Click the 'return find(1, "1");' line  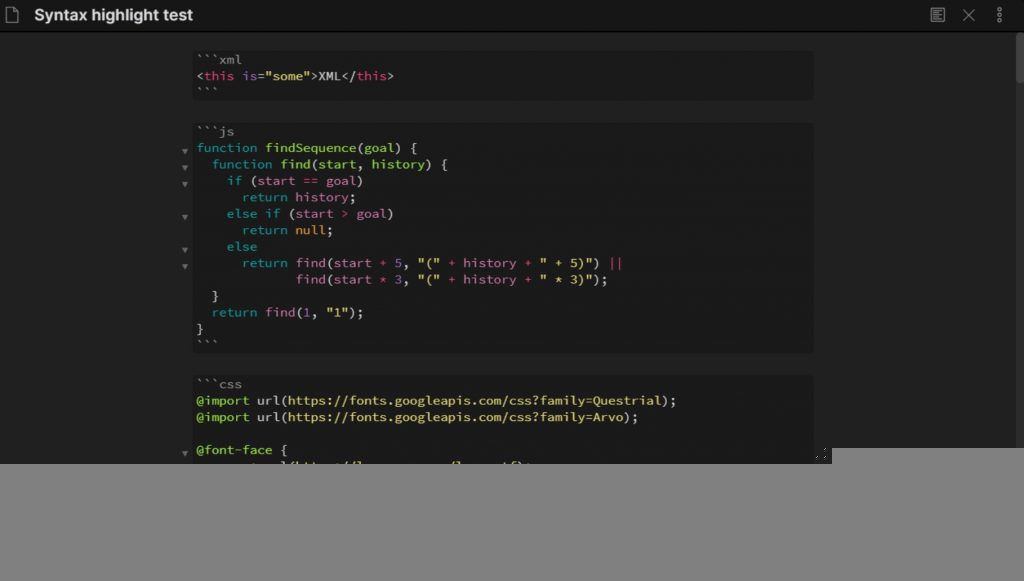pos(287,312)
